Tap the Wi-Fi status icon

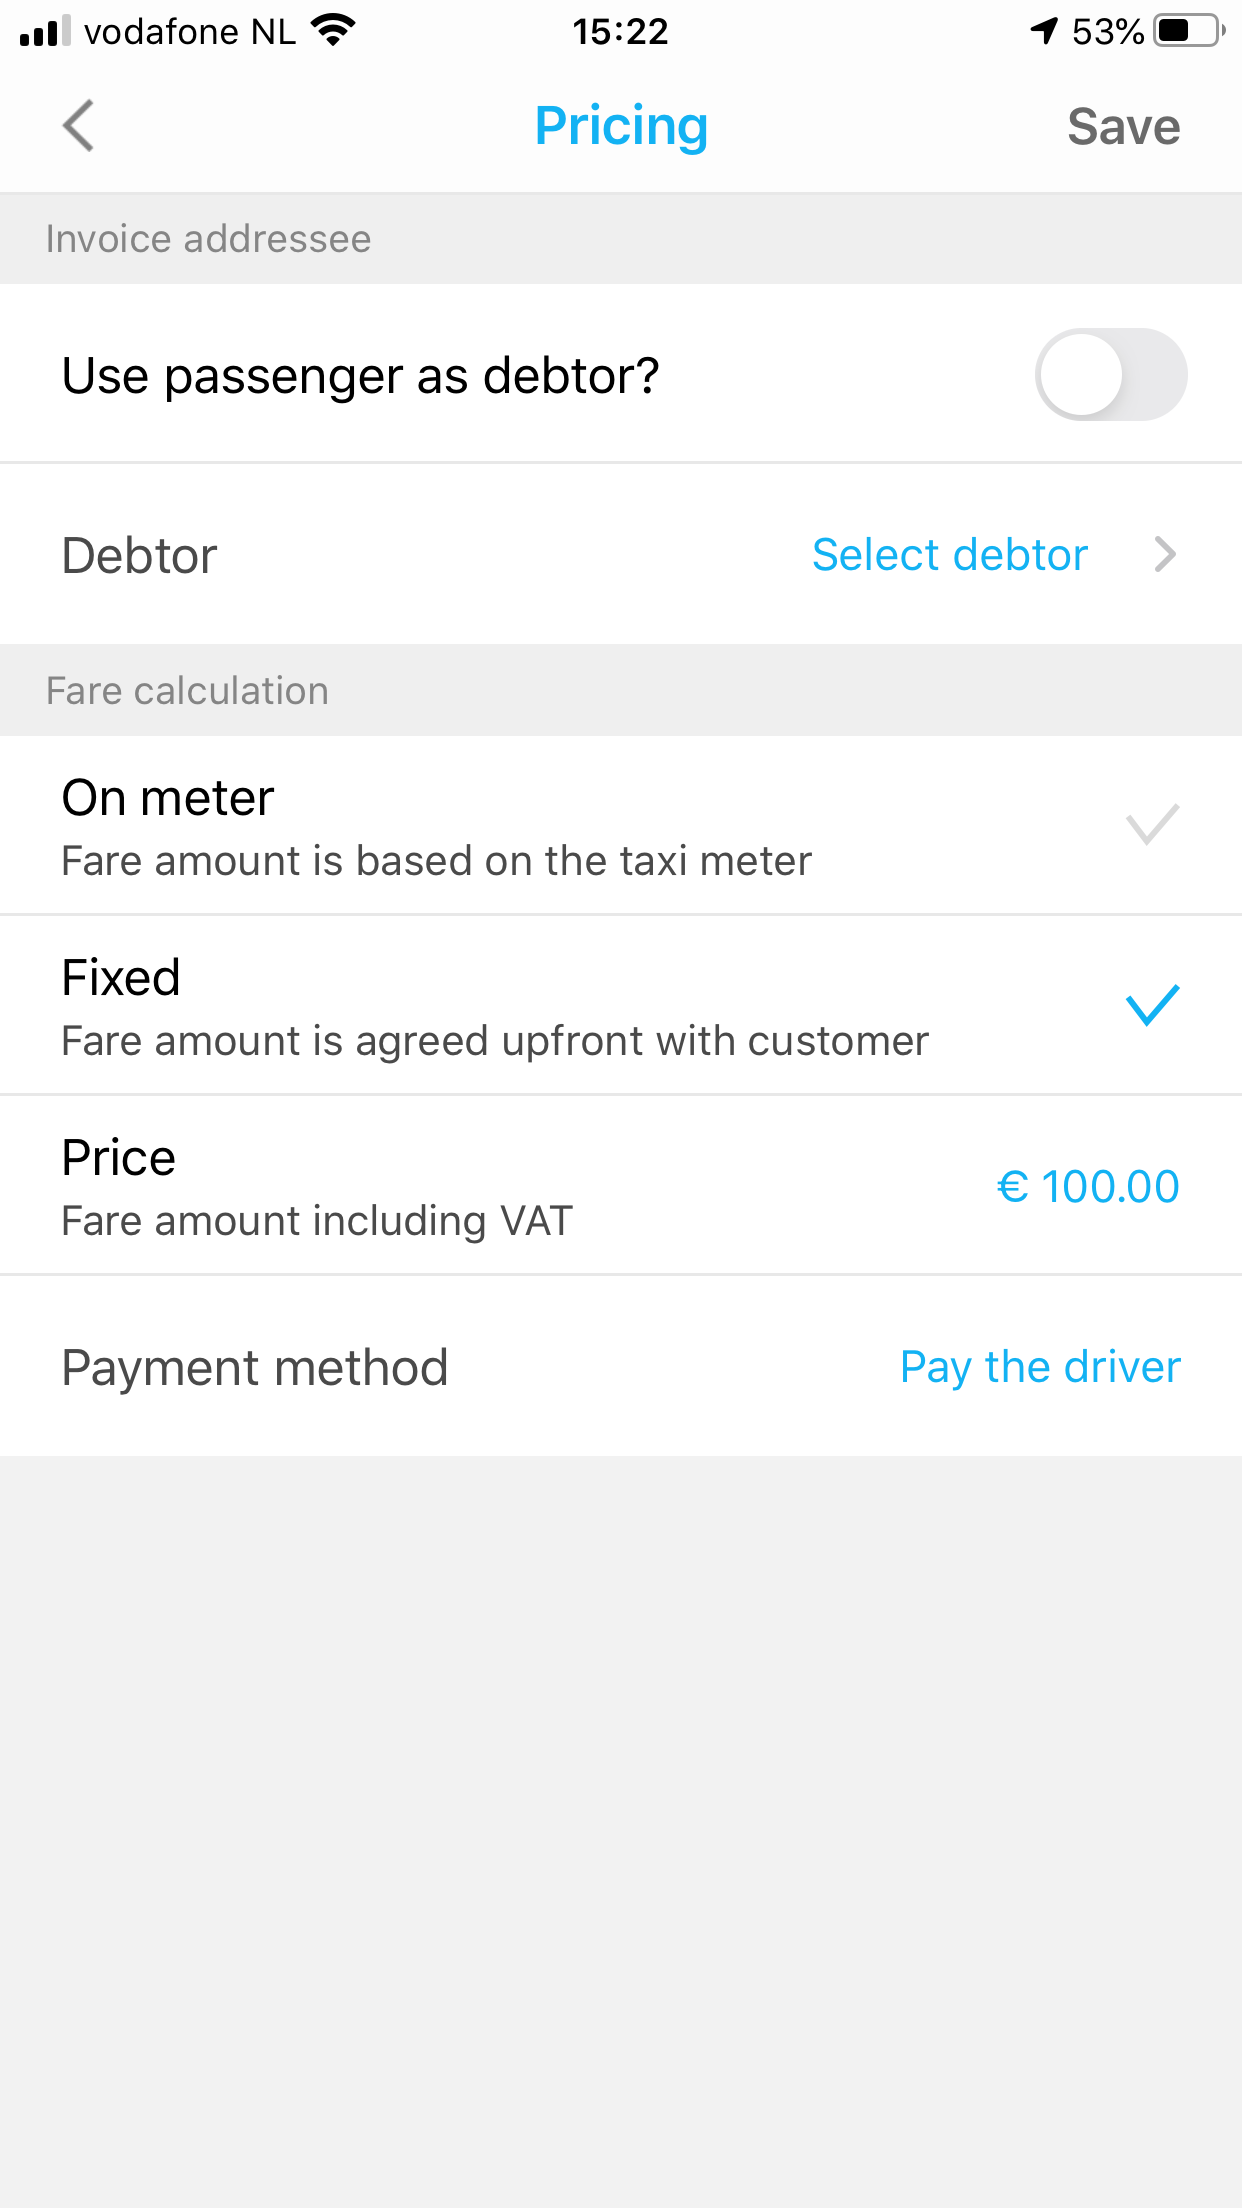pos(334,31)
